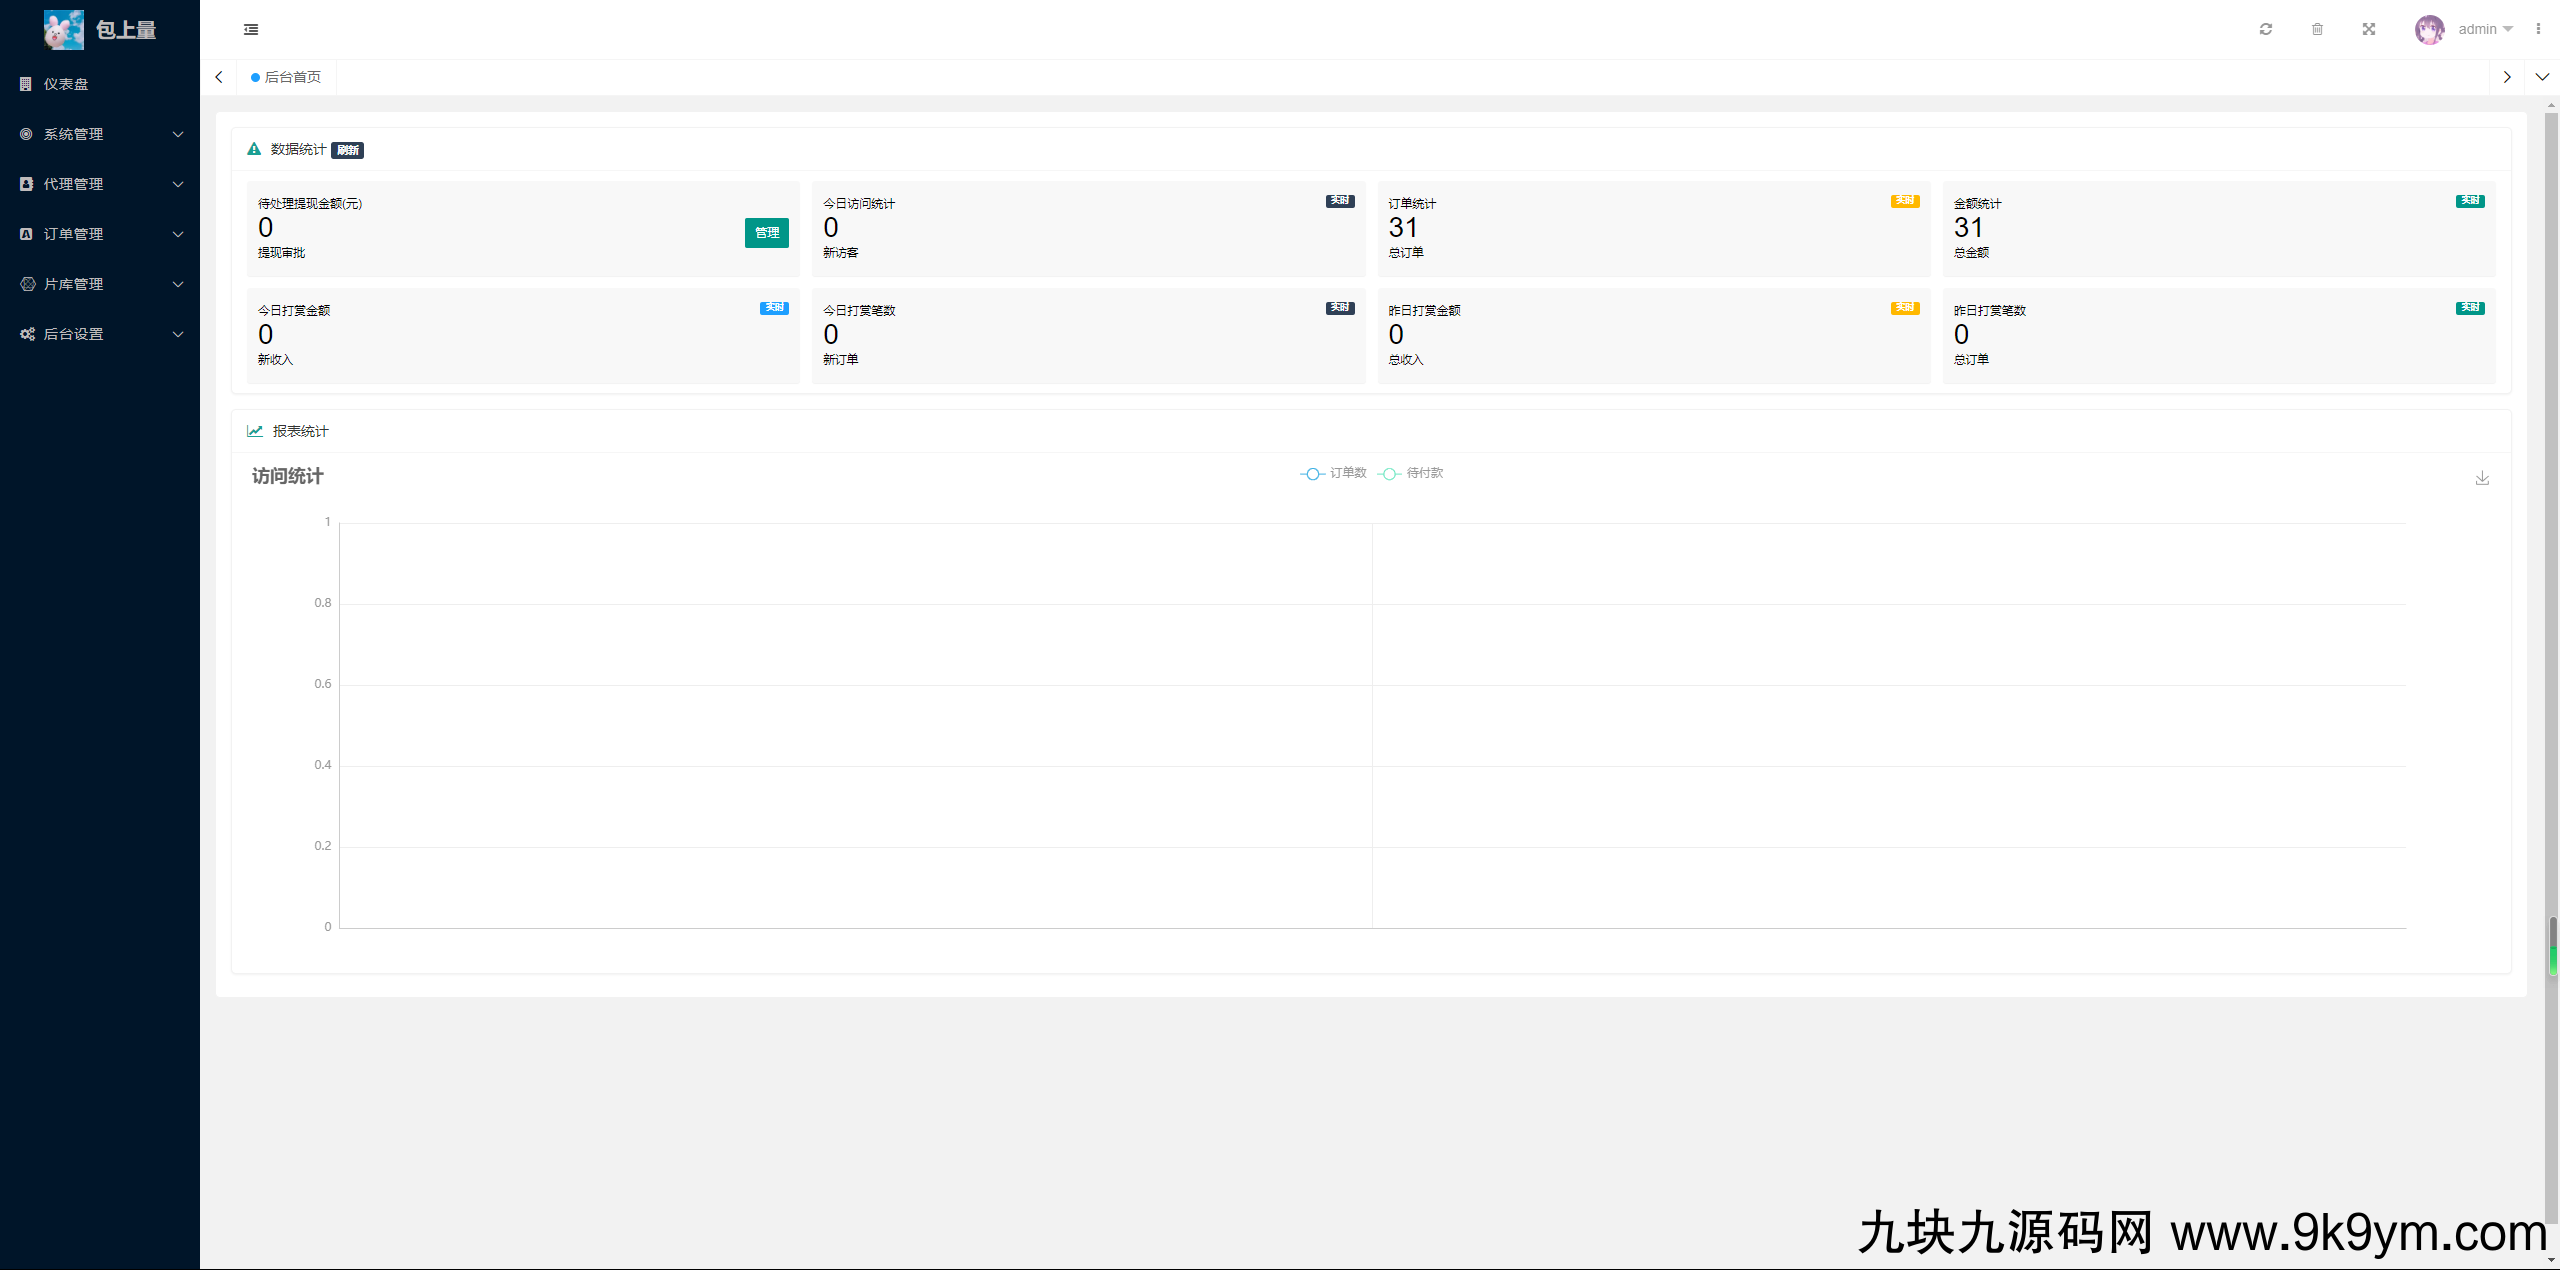Click the refresh icon in the top bar

2266,29
